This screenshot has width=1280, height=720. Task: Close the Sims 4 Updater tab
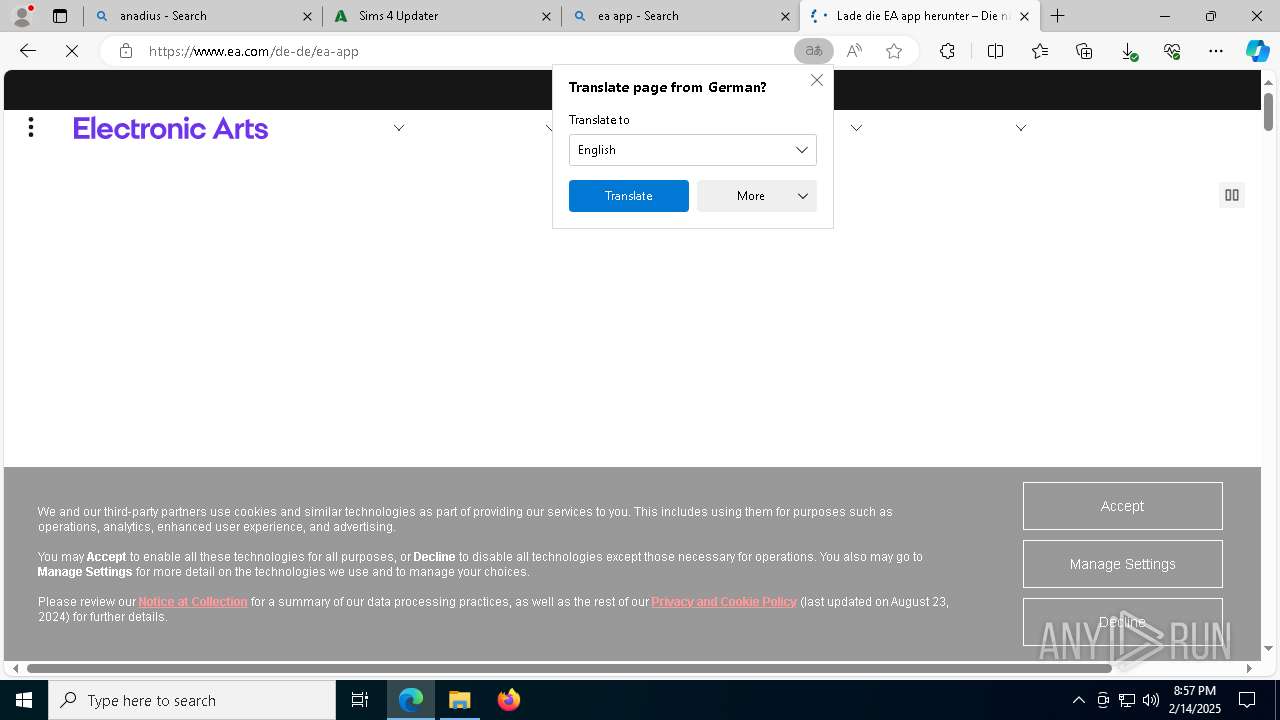[546, 16]
